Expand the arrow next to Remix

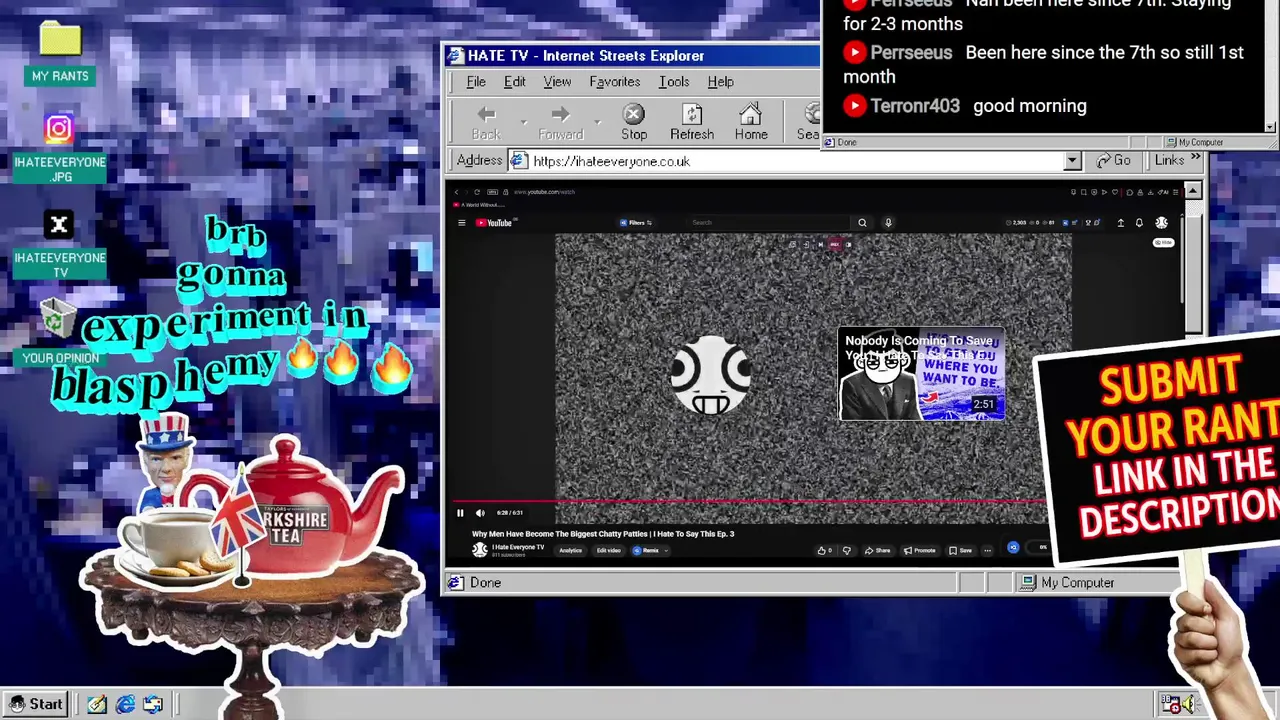click(x=667, y=550)
